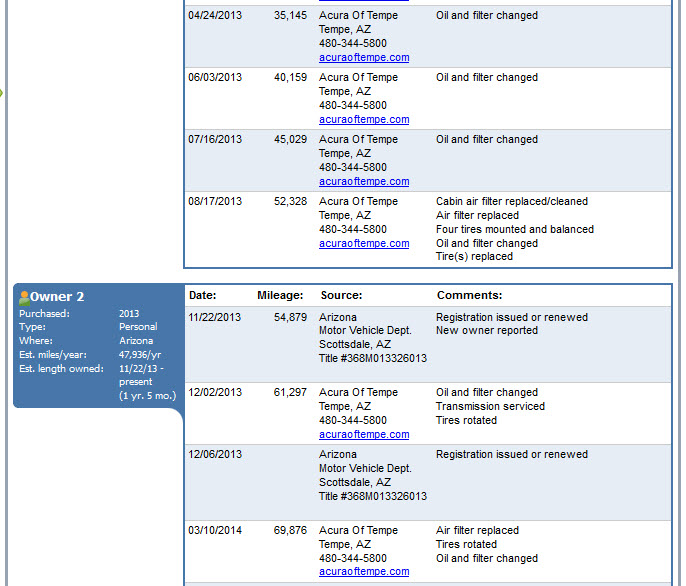The image size is (686, 586).
Task: Open acuraoftempe.com link in 04/24/2013 record
Action: [x=364, y=58]
